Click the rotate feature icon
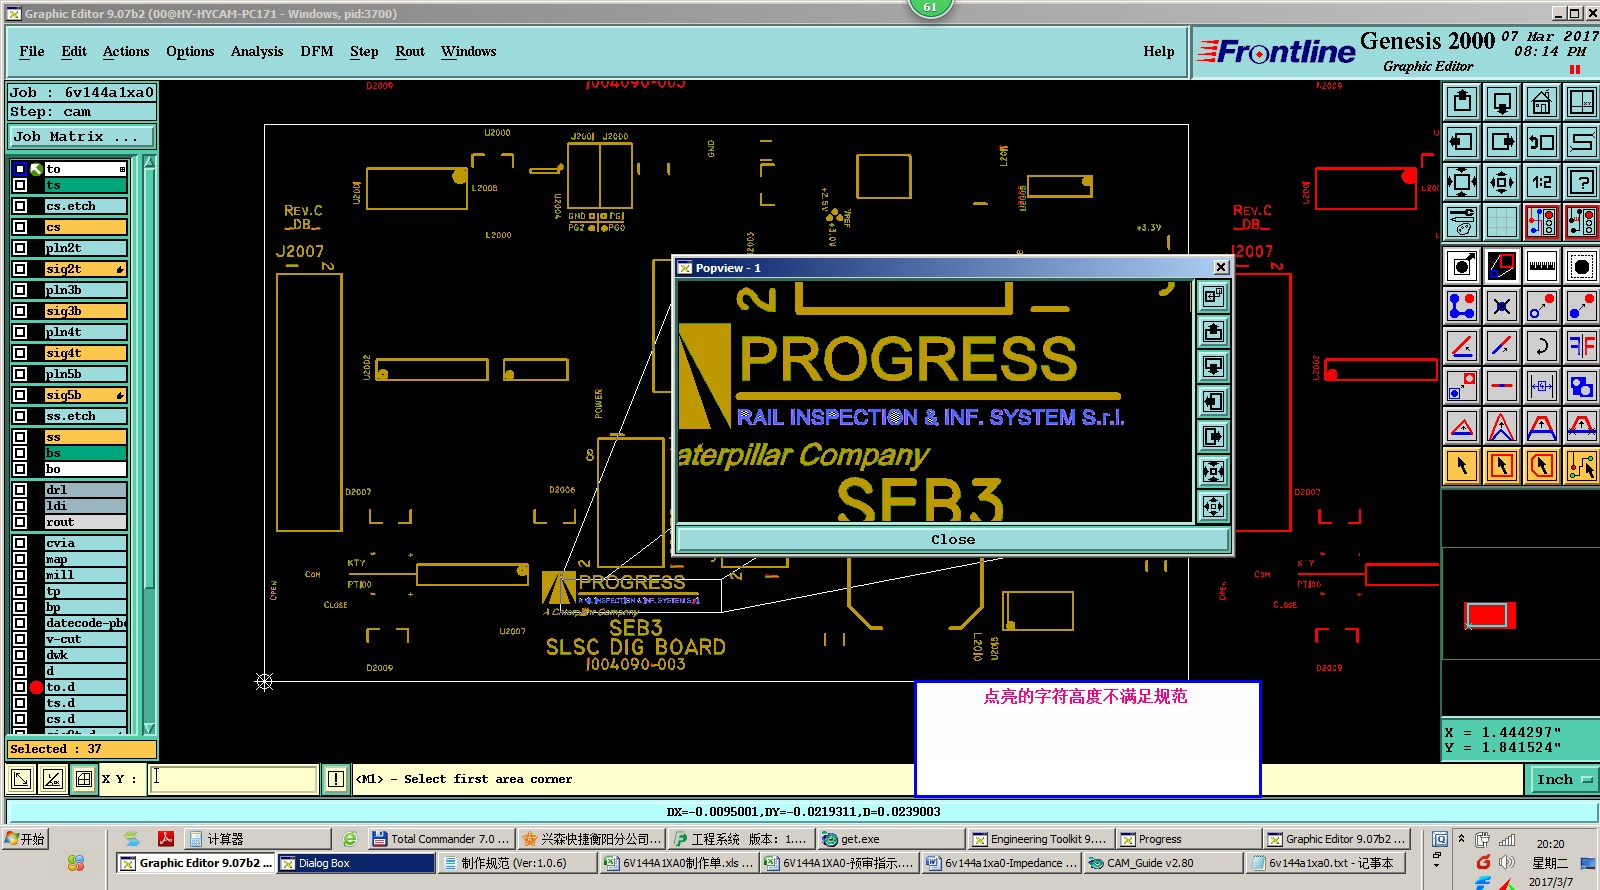The width and height of the screenshot is (1600, 890). [1542, 346]
